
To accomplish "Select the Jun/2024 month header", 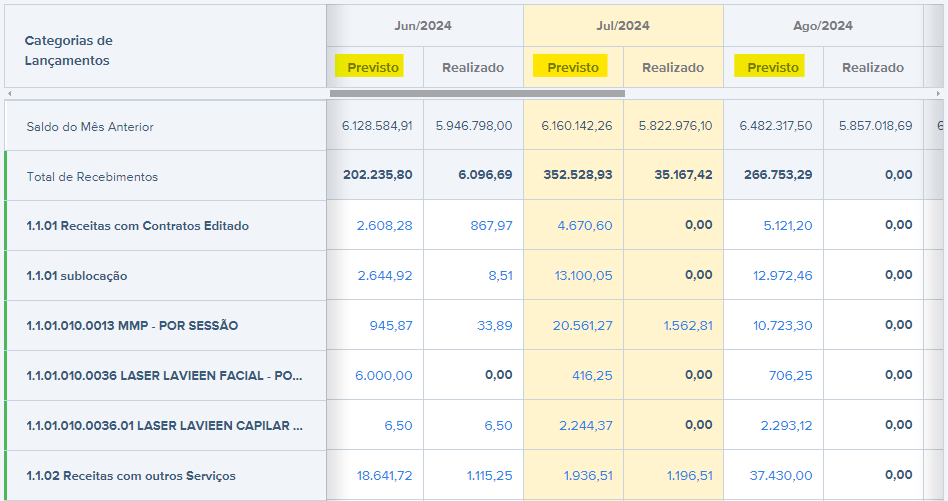I will tap(424, 26).
